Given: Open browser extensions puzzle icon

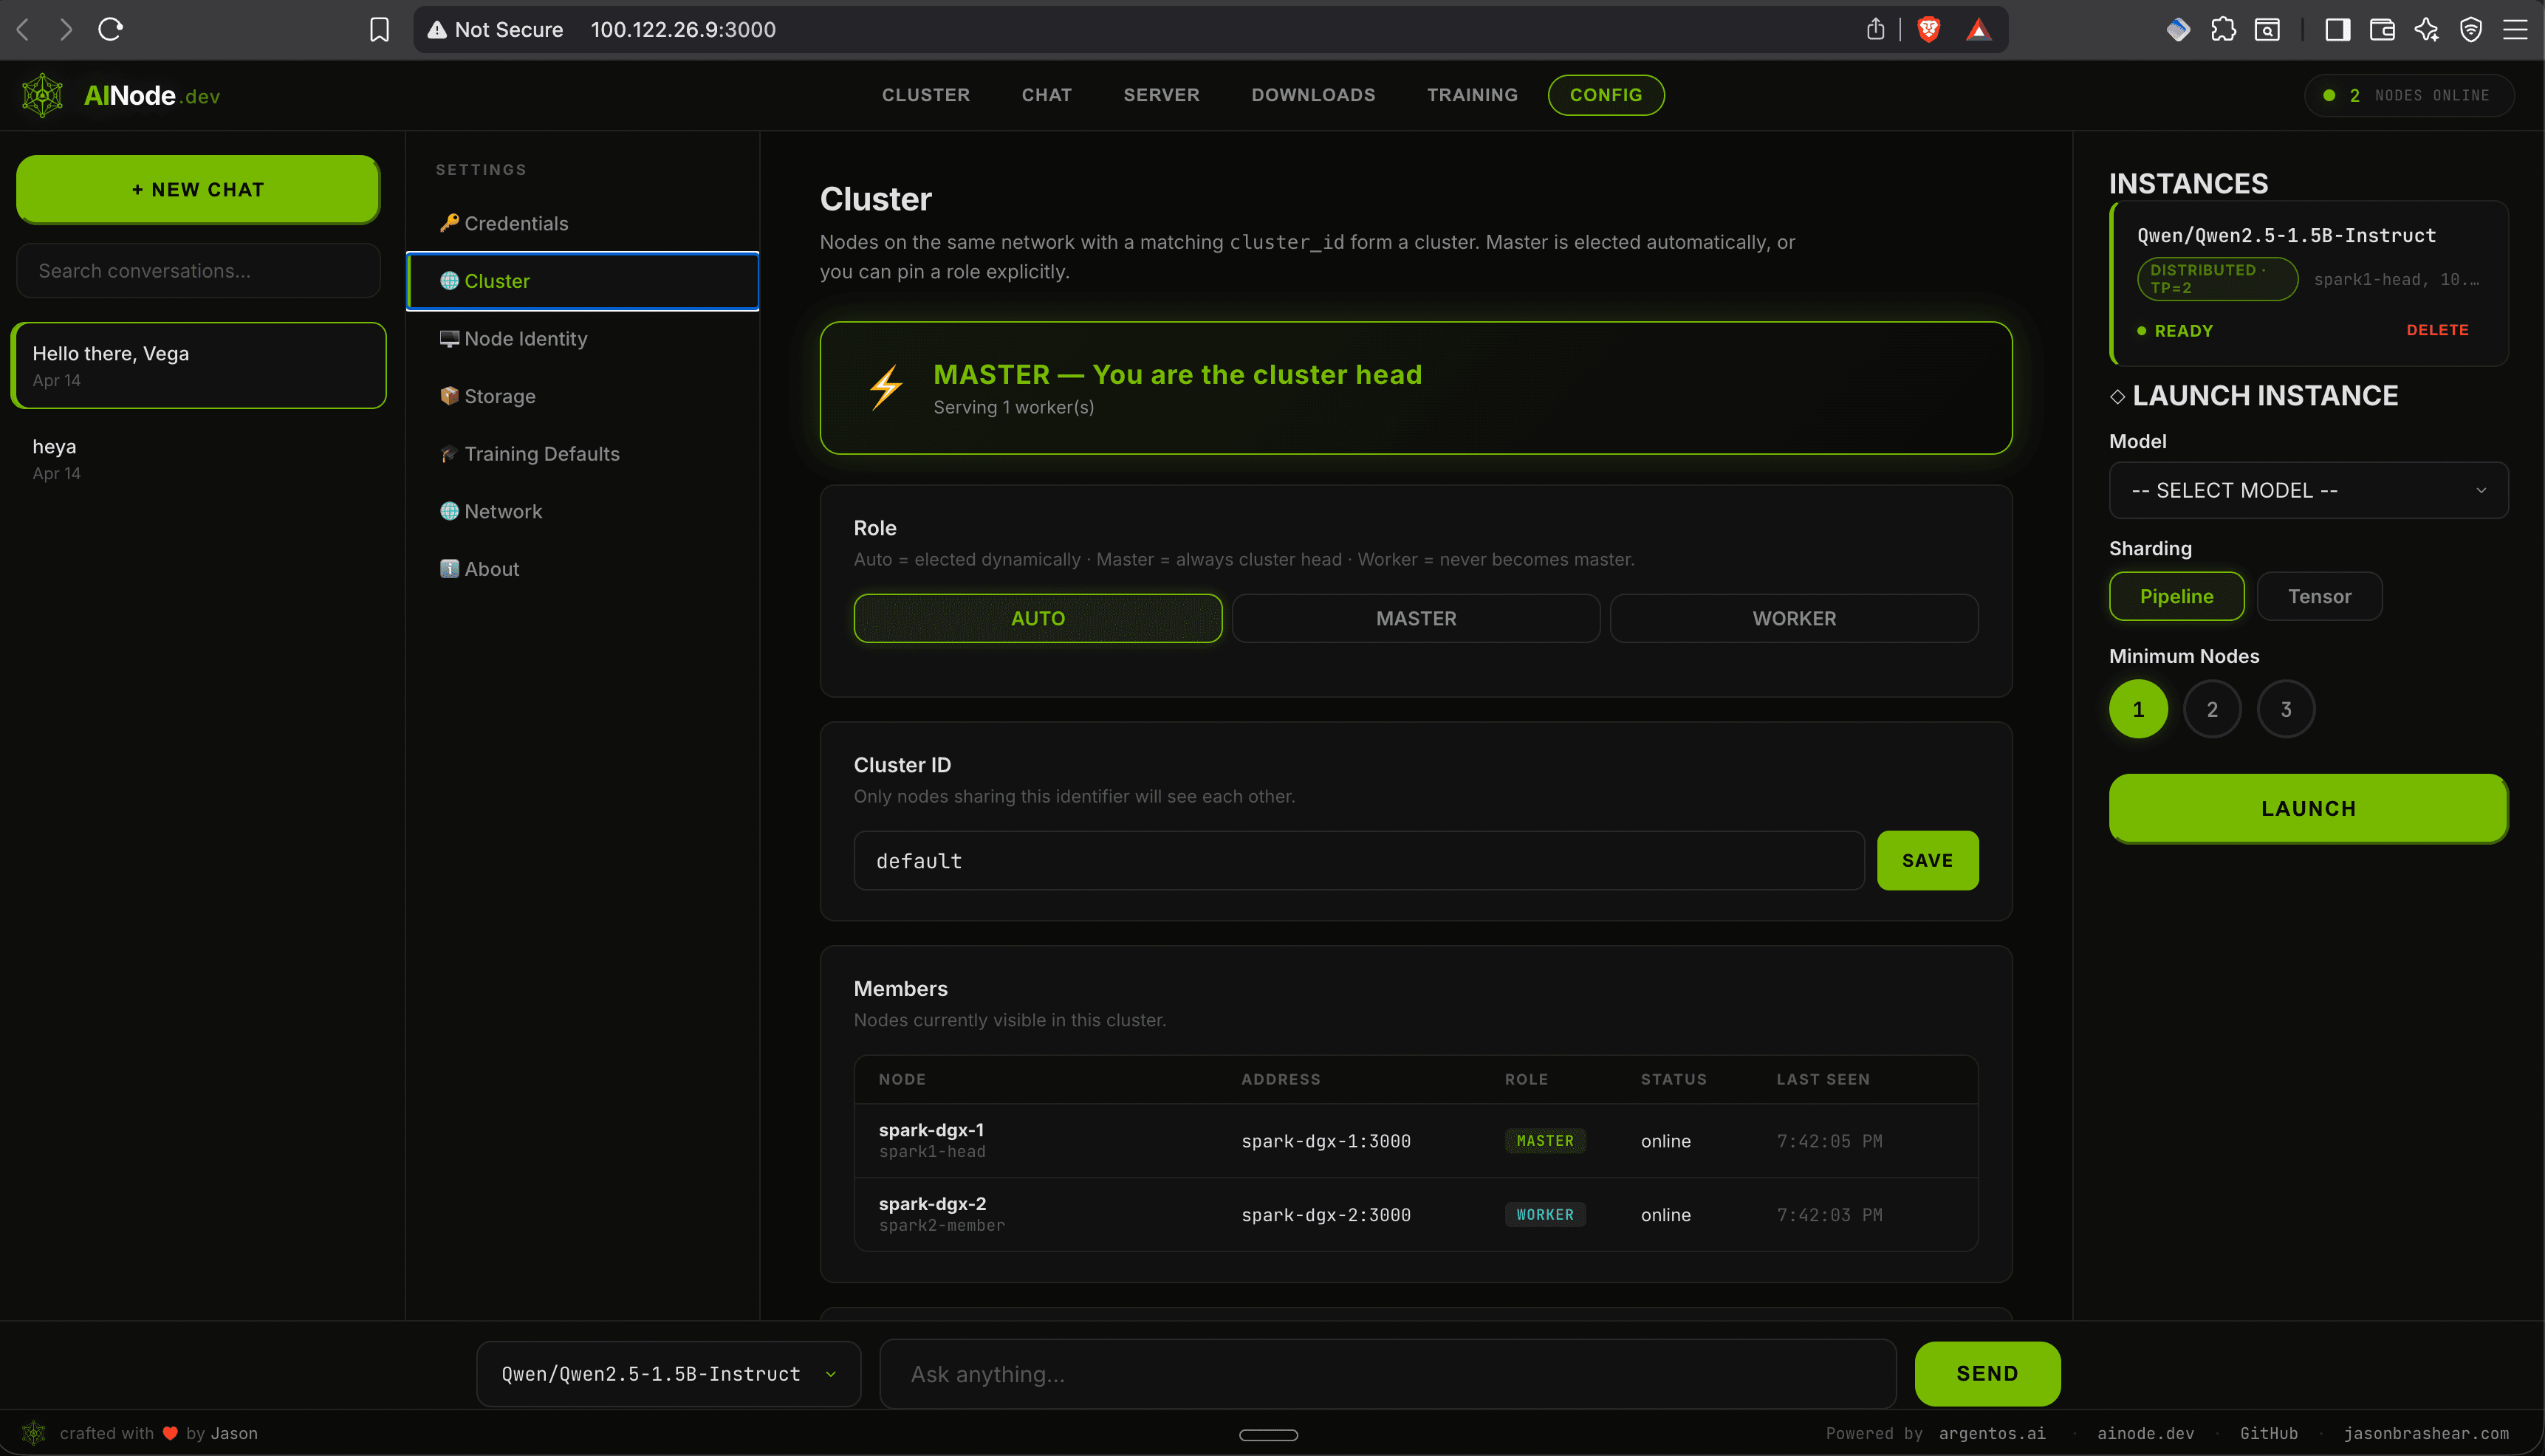Looking at the screenshot, I should [2222, 29].
